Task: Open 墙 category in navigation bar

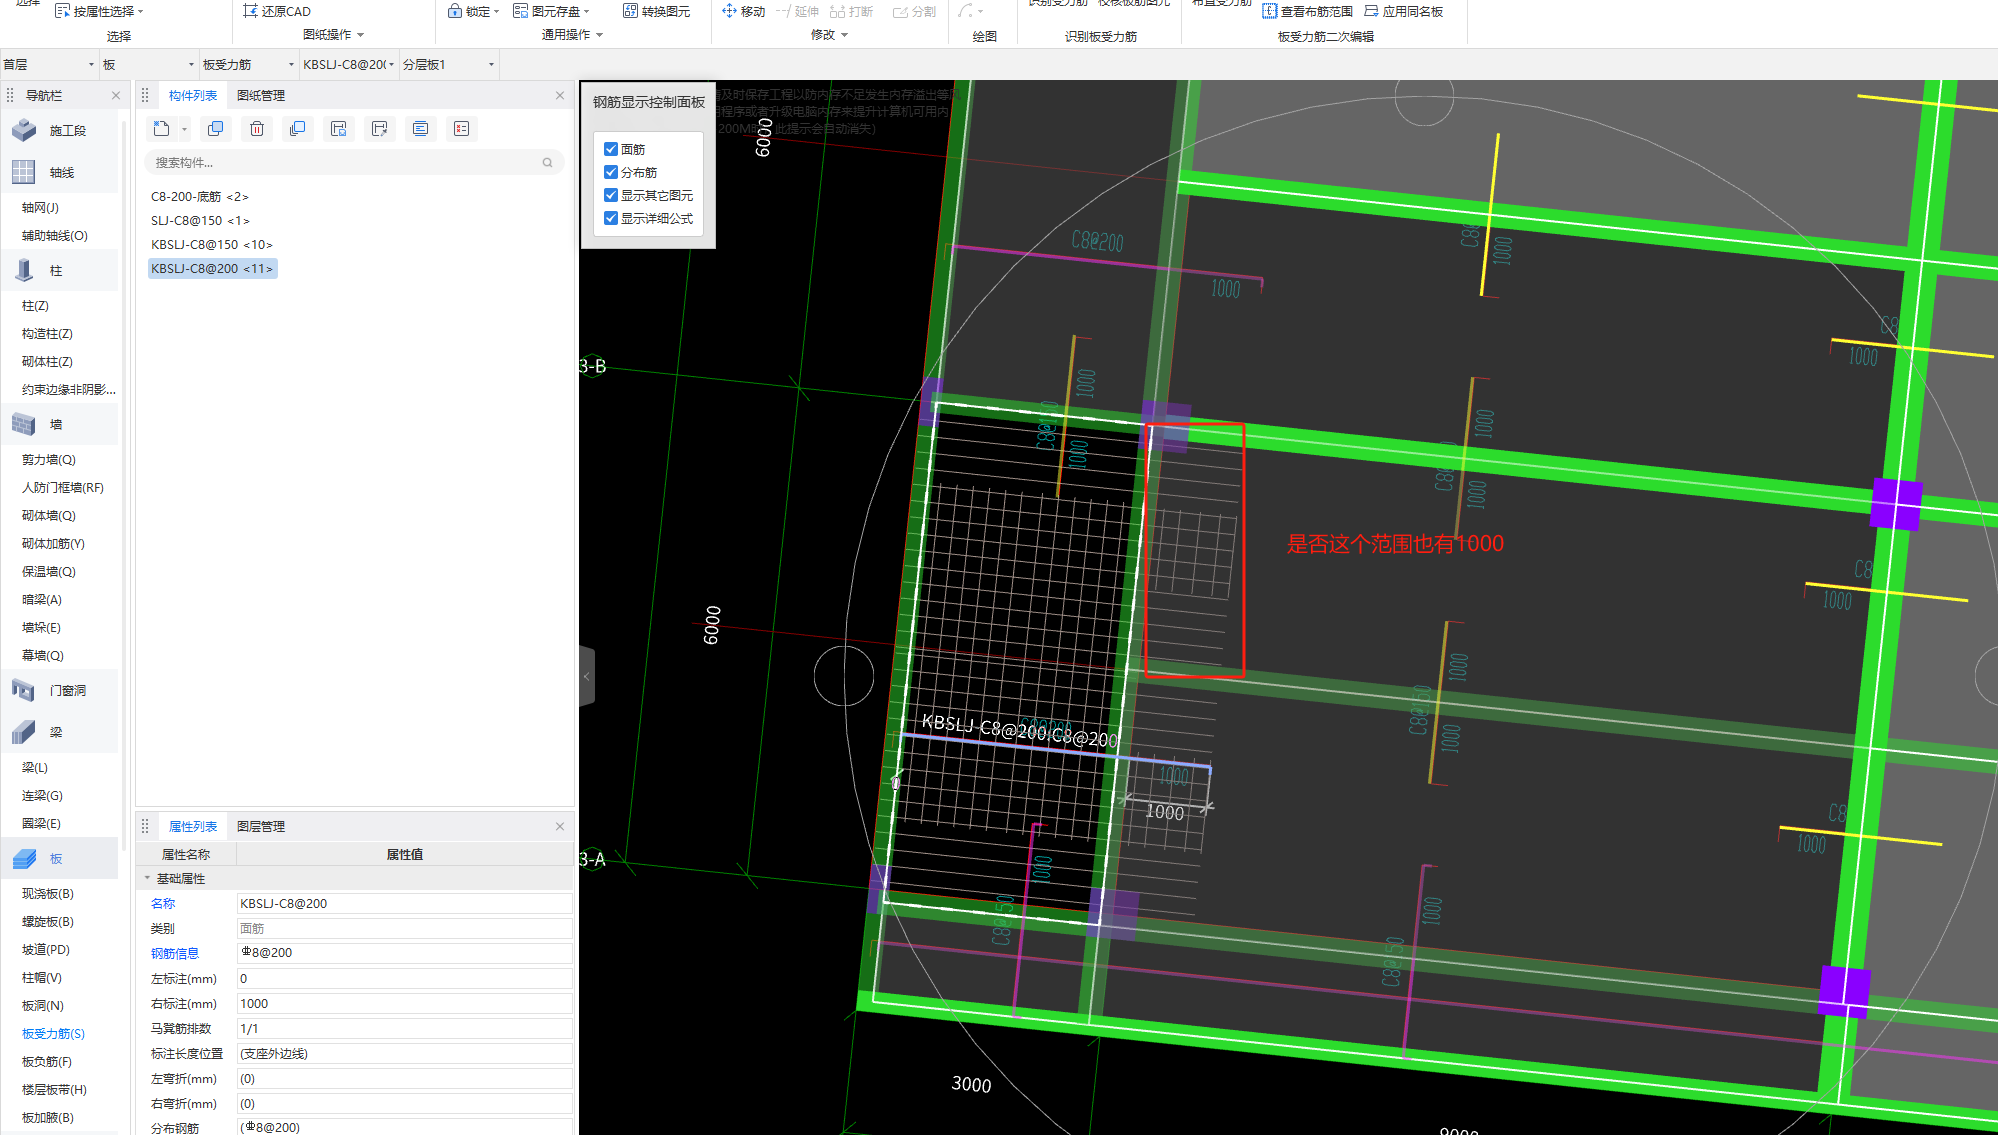Action: point(60,424)
